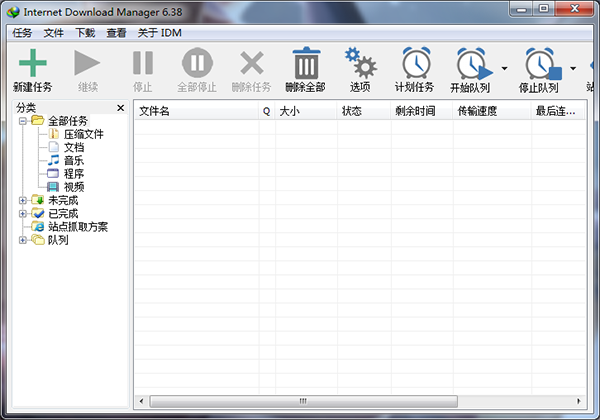Click the IDM title bar app icon
The image size is (600, 420).
[x=13, y=12]
